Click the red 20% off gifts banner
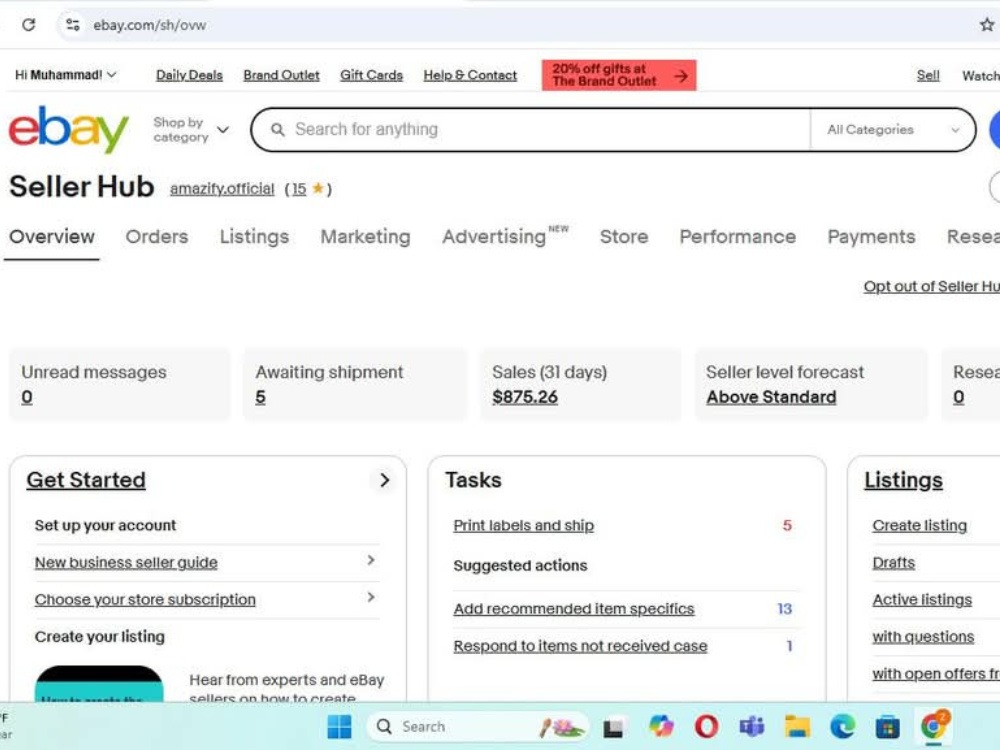The width and height of the screenshot is (1000, 750). (x=619, y=75)
